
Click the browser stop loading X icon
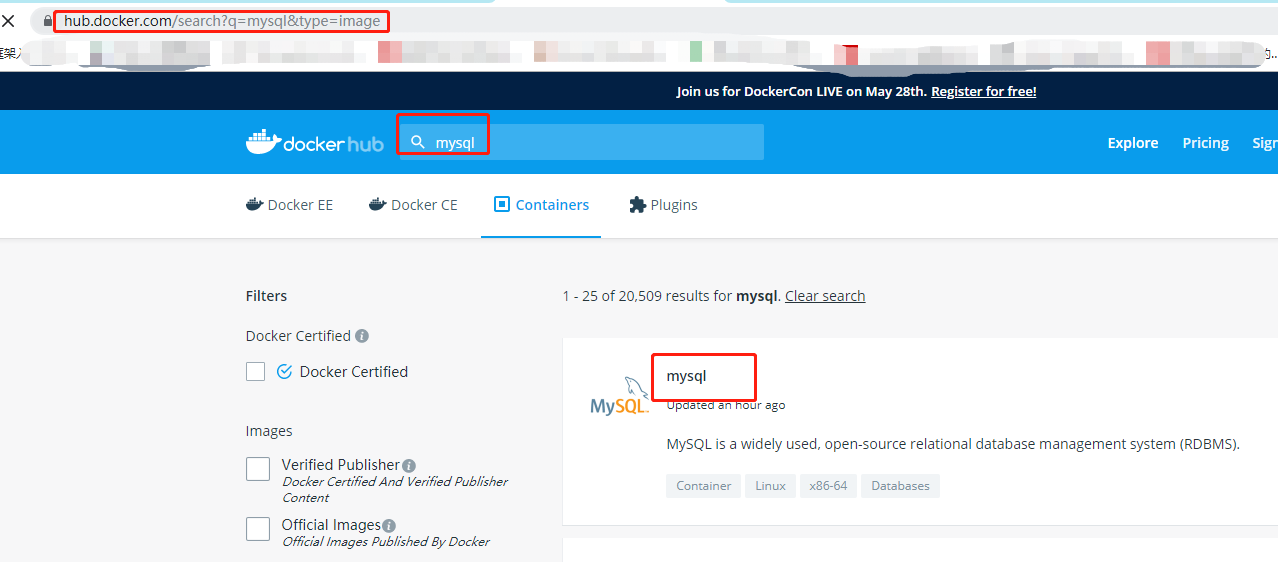coord(8,20)
